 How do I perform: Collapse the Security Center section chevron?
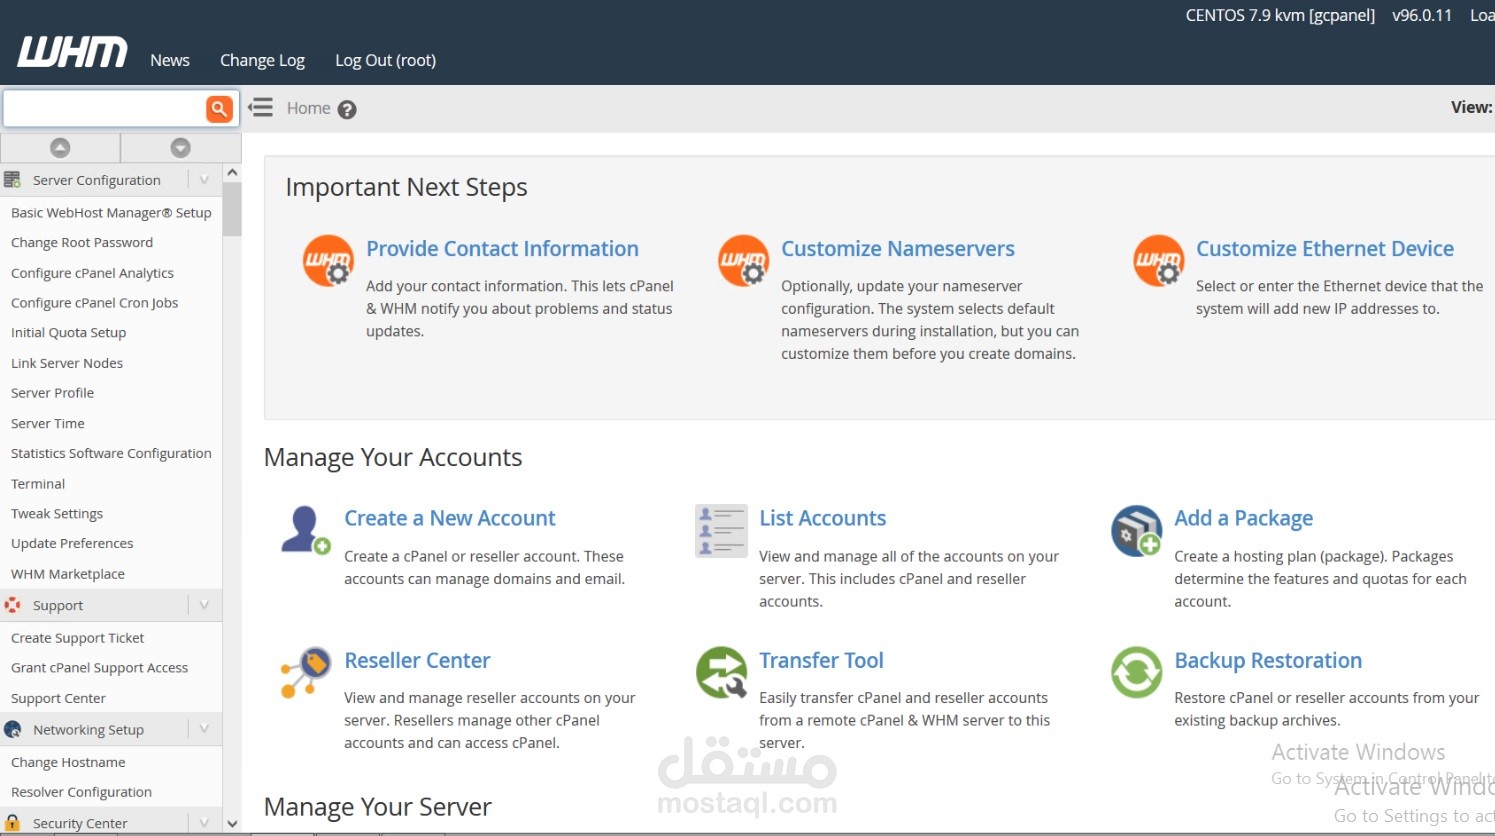(x=204, y=823)
